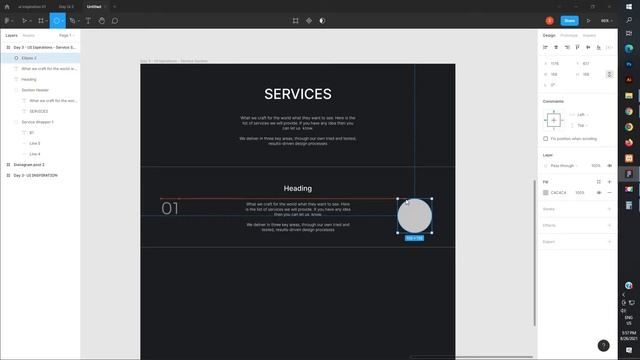
Task: Select the Heading layer
Action: [41, 79]
